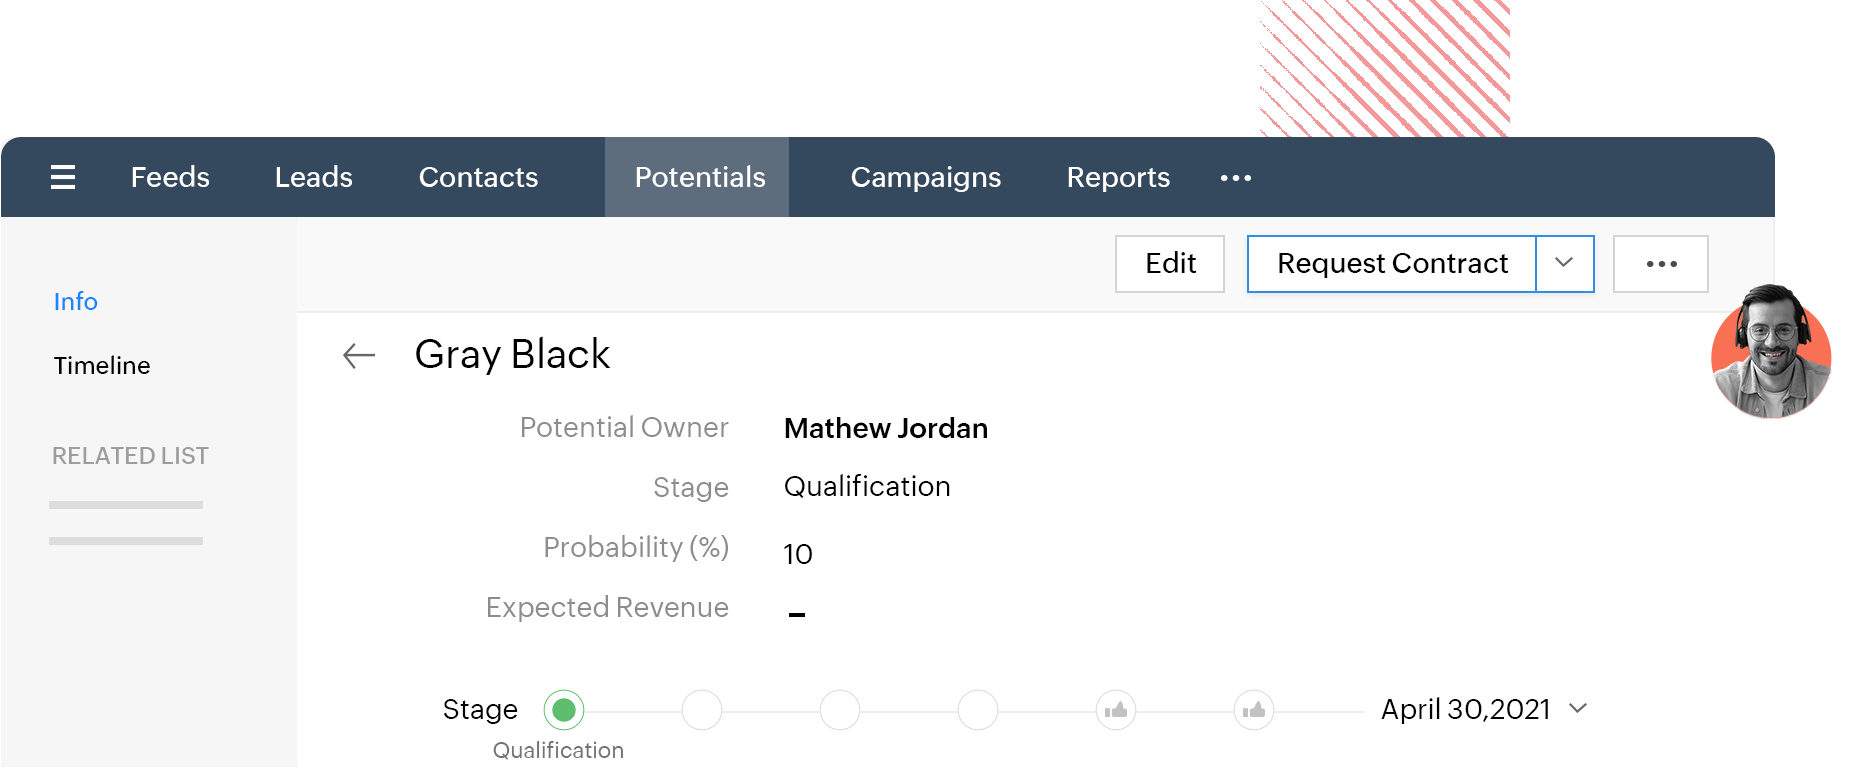Select the fourth empty stage circle

(978, 710)
